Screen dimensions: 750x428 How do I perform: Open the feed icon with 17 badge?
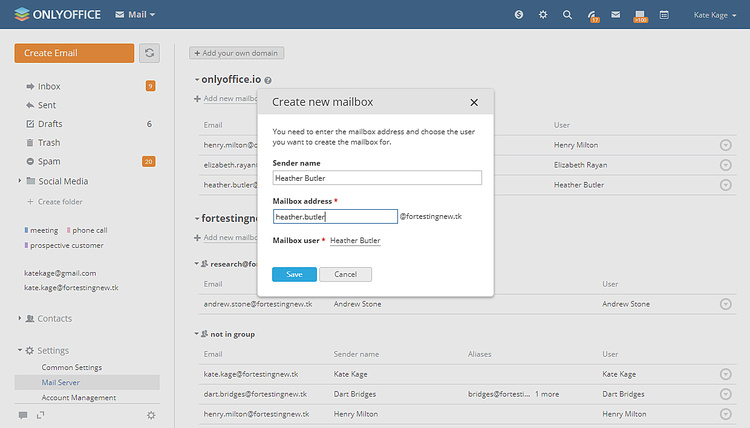[x=592, y=15]
